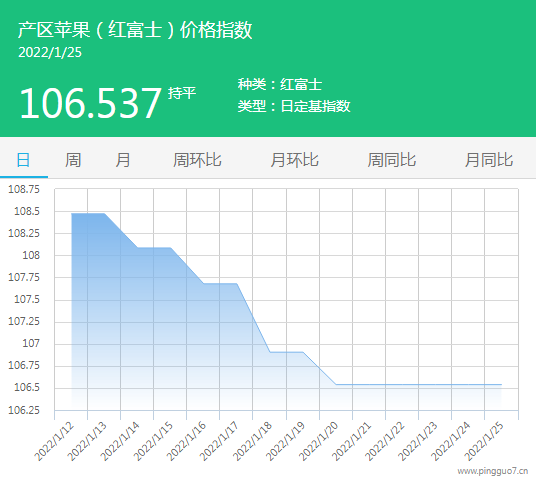This screenshot has width=536, height=482.
Task: Switch to the 周 weekly tab
Action: (x=73, y=160)
